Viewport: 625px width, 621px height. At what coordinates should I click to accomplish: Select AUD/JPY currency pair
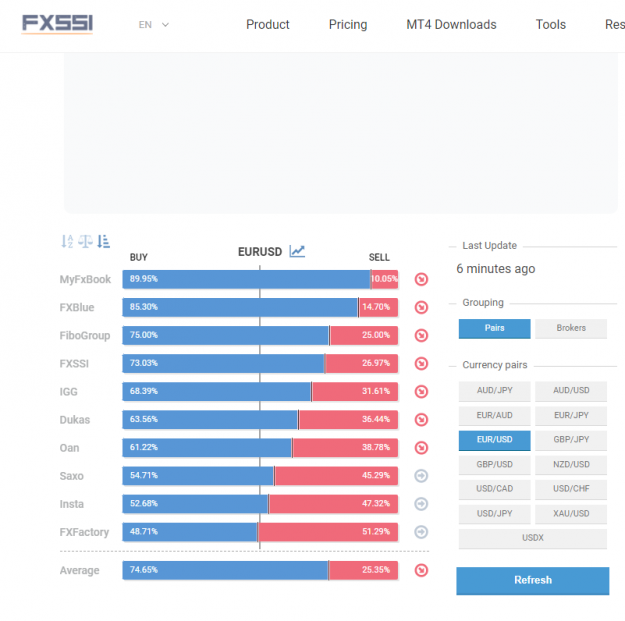pos(494,391)
